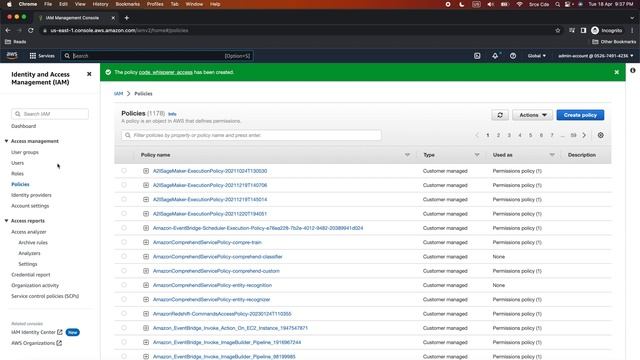Close the IAM Management Console tab
The image size is (640, 360).
pos(113,18)
